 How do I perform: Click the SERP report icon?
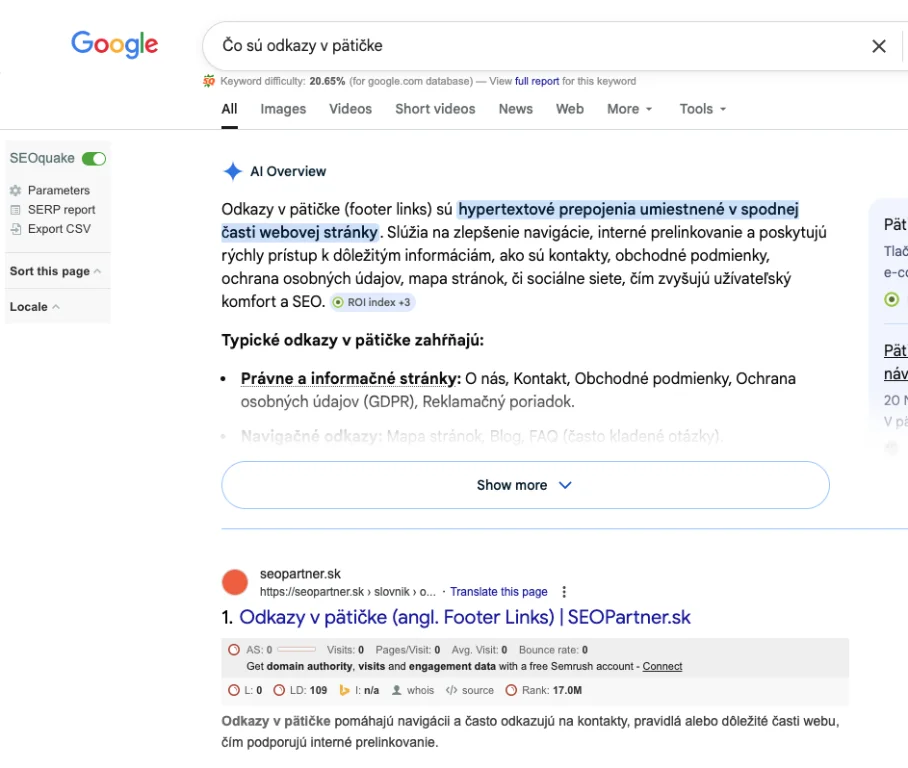tap(15, 210)
